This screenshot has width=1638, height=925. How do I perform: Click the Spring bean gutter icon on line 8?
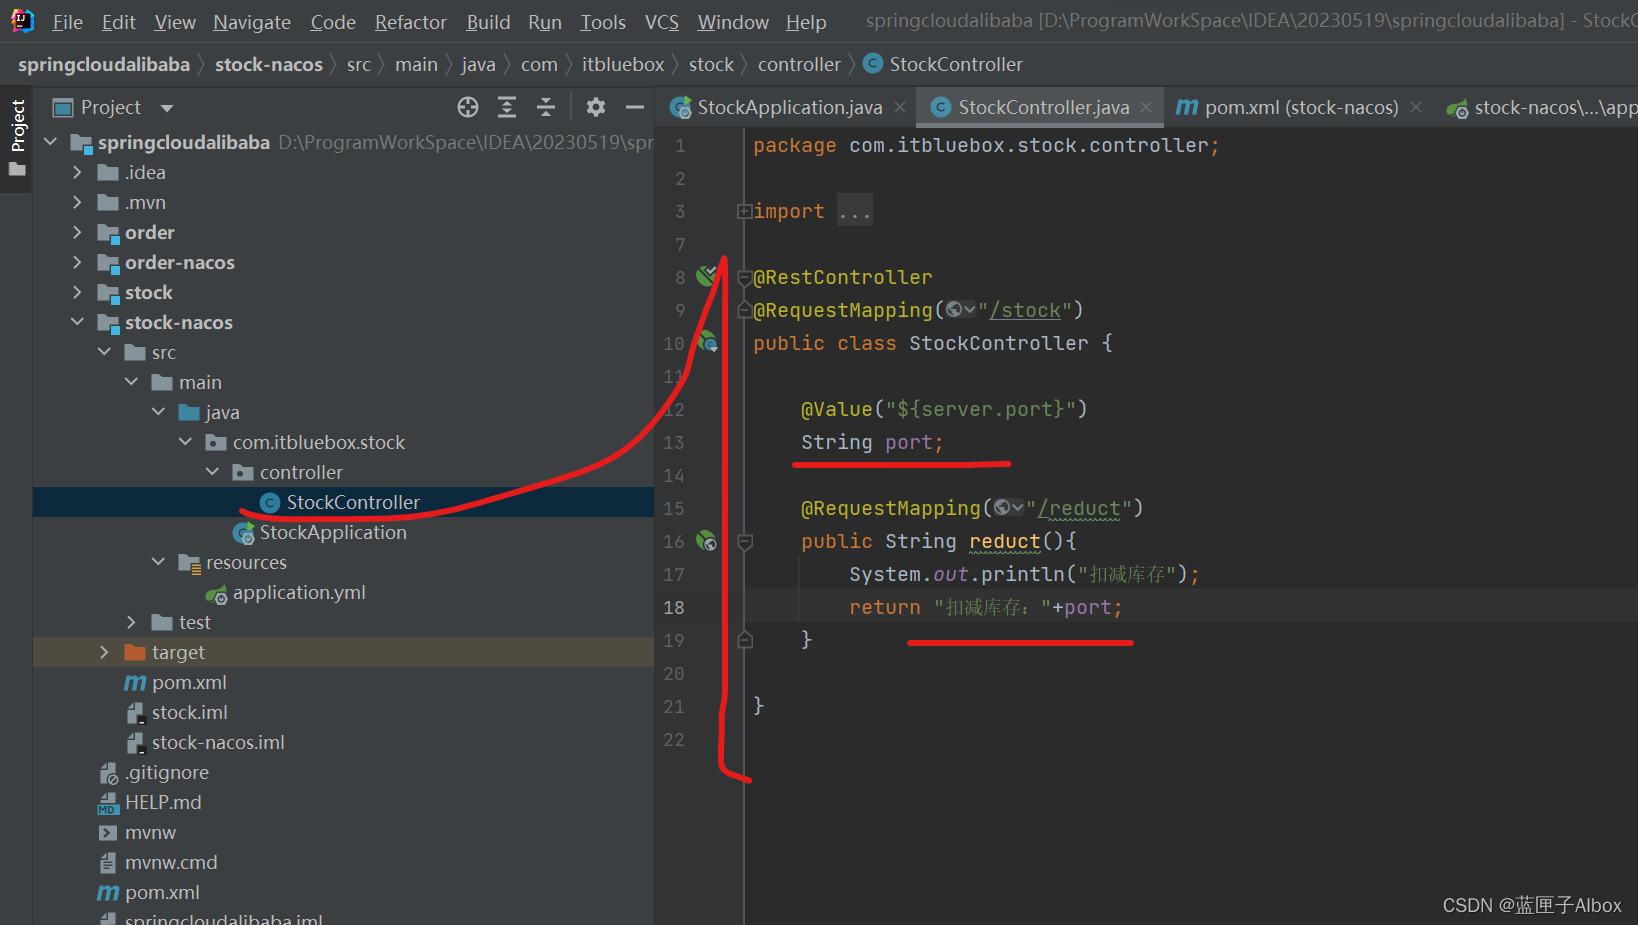coord(707,274)
